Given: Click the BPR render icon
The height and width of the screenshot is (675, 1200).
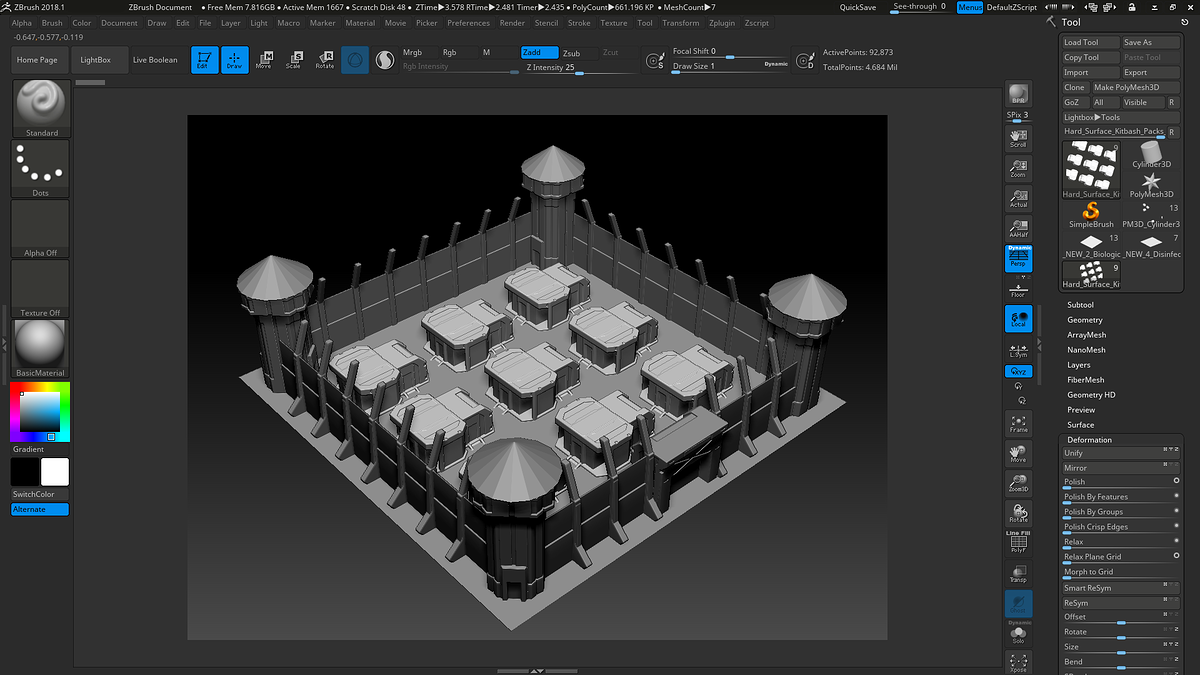Looking at the screenshot, I should point(1018,94).
